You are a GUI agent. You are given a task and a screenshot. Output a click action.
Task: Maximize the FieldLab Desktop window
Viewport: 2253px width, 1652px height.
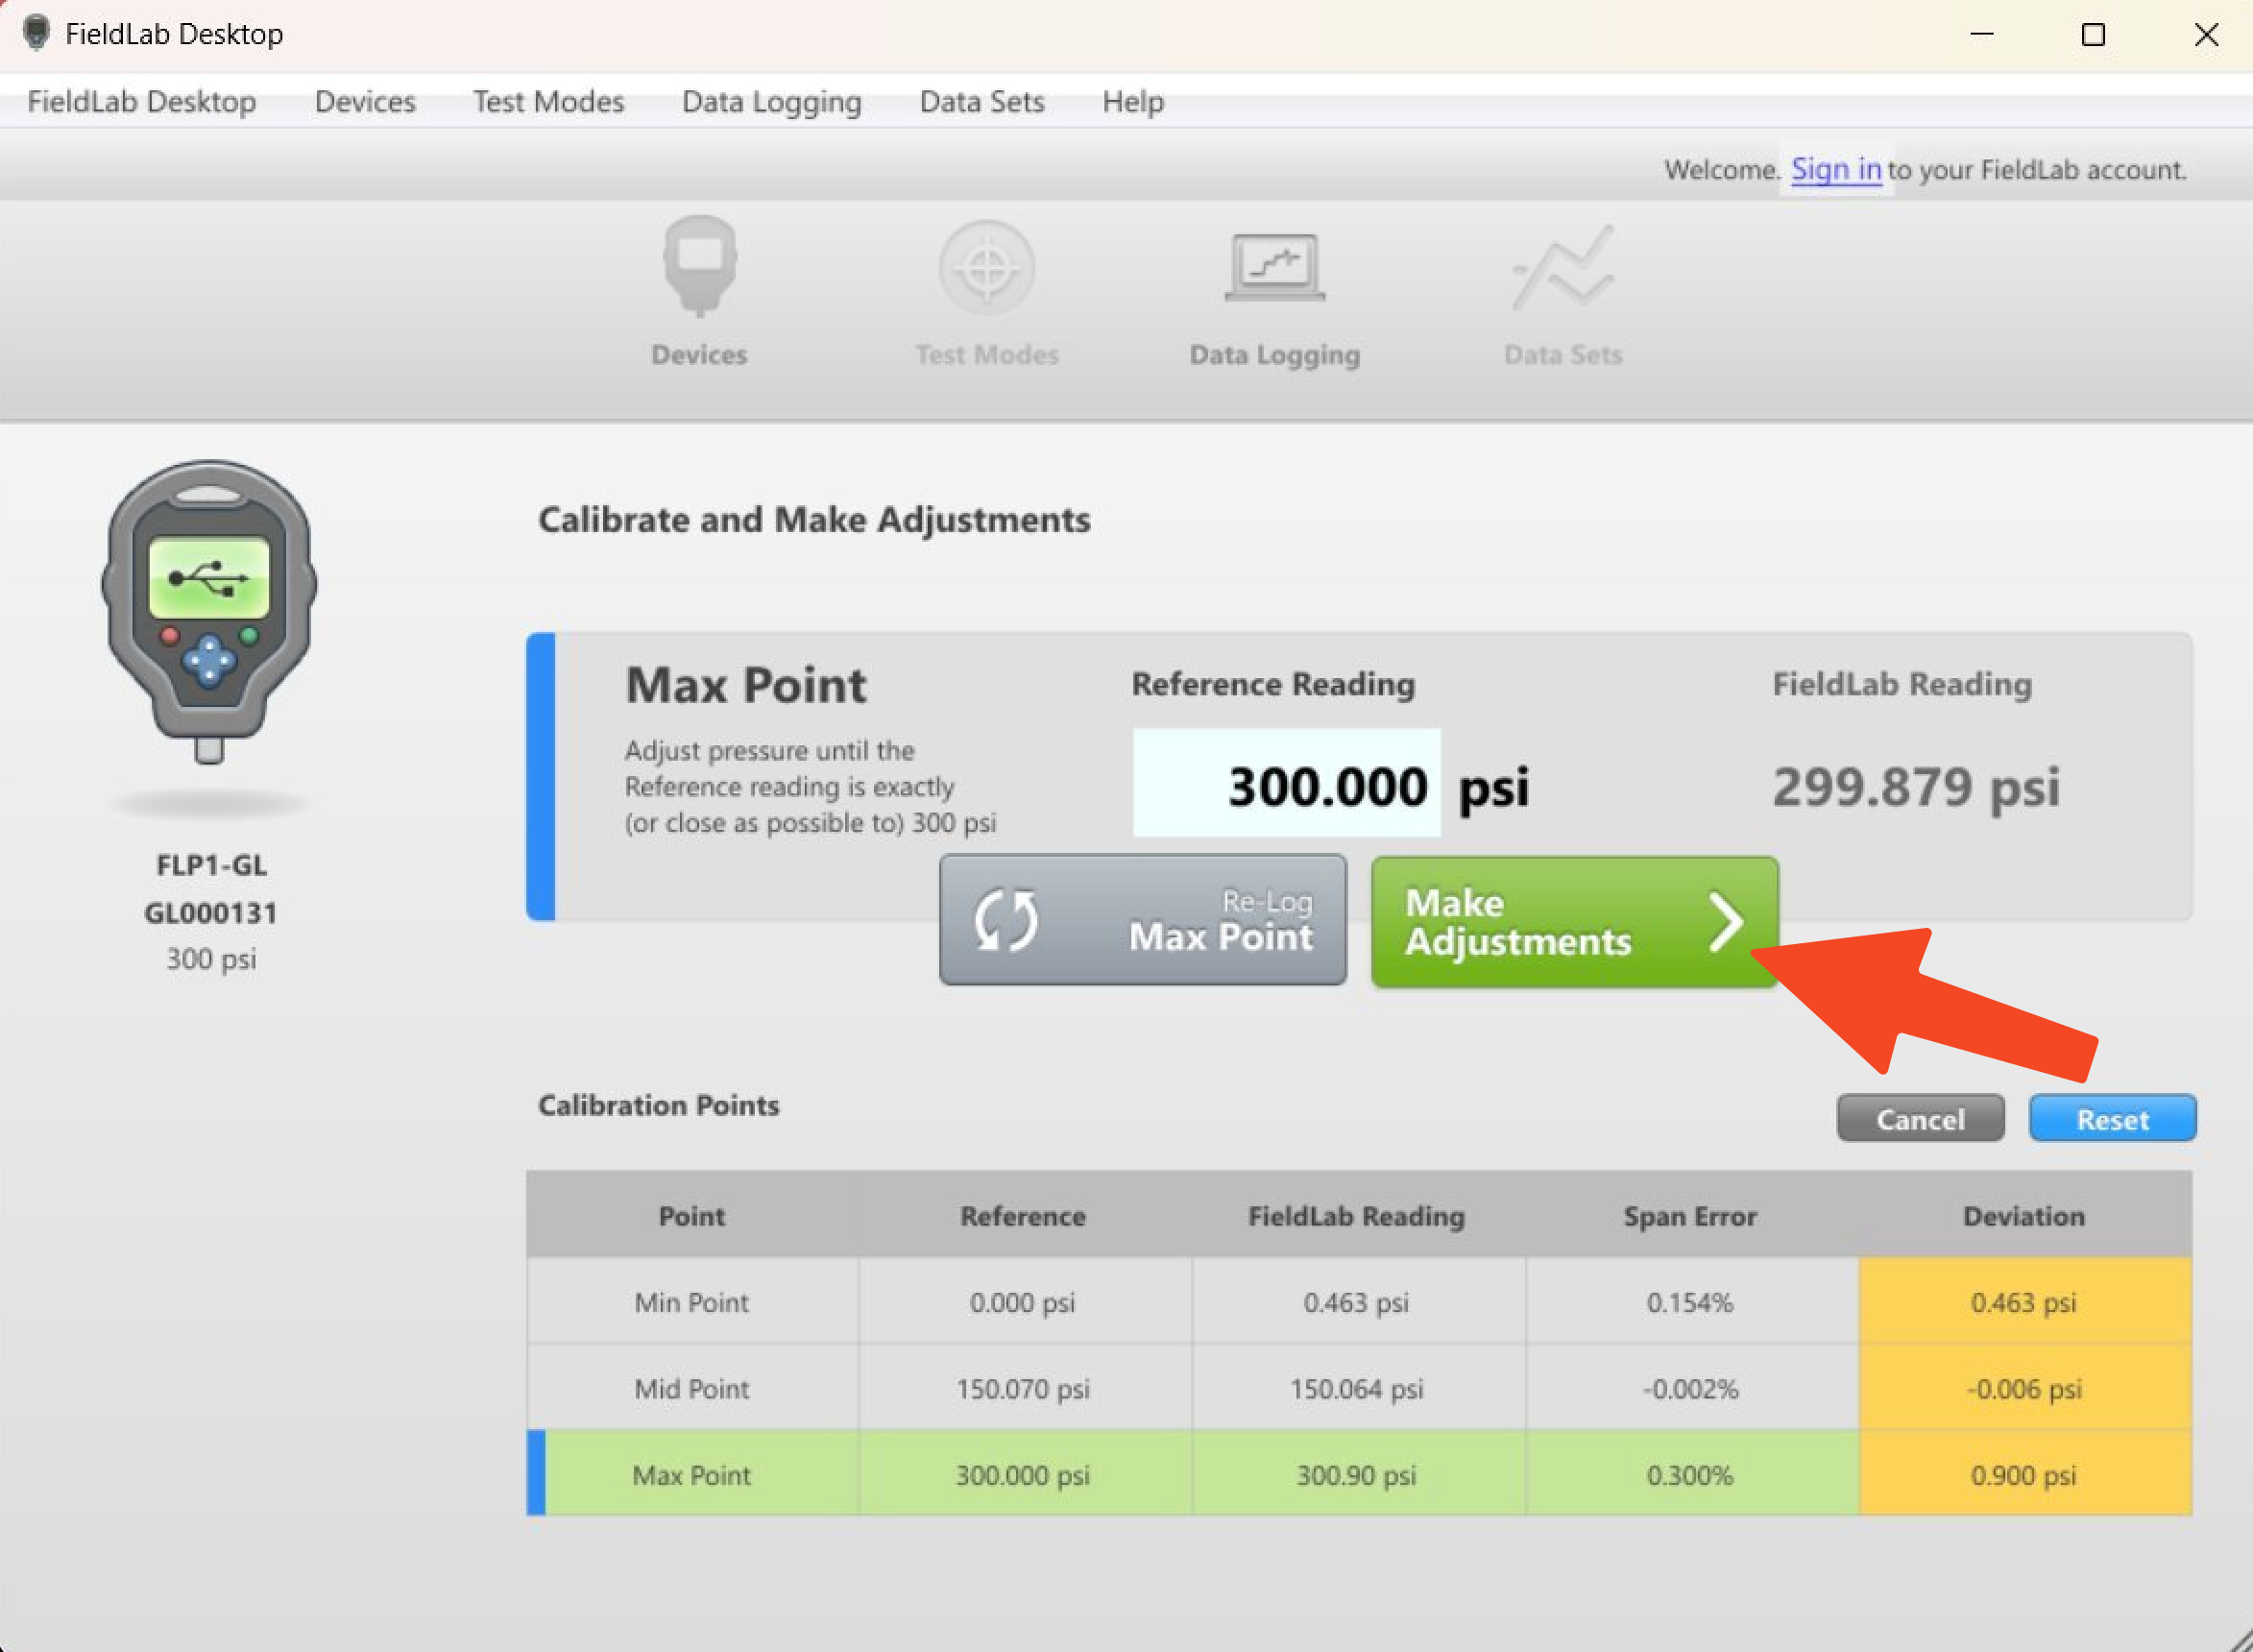pyautogui.click(x=2093, y=35)
